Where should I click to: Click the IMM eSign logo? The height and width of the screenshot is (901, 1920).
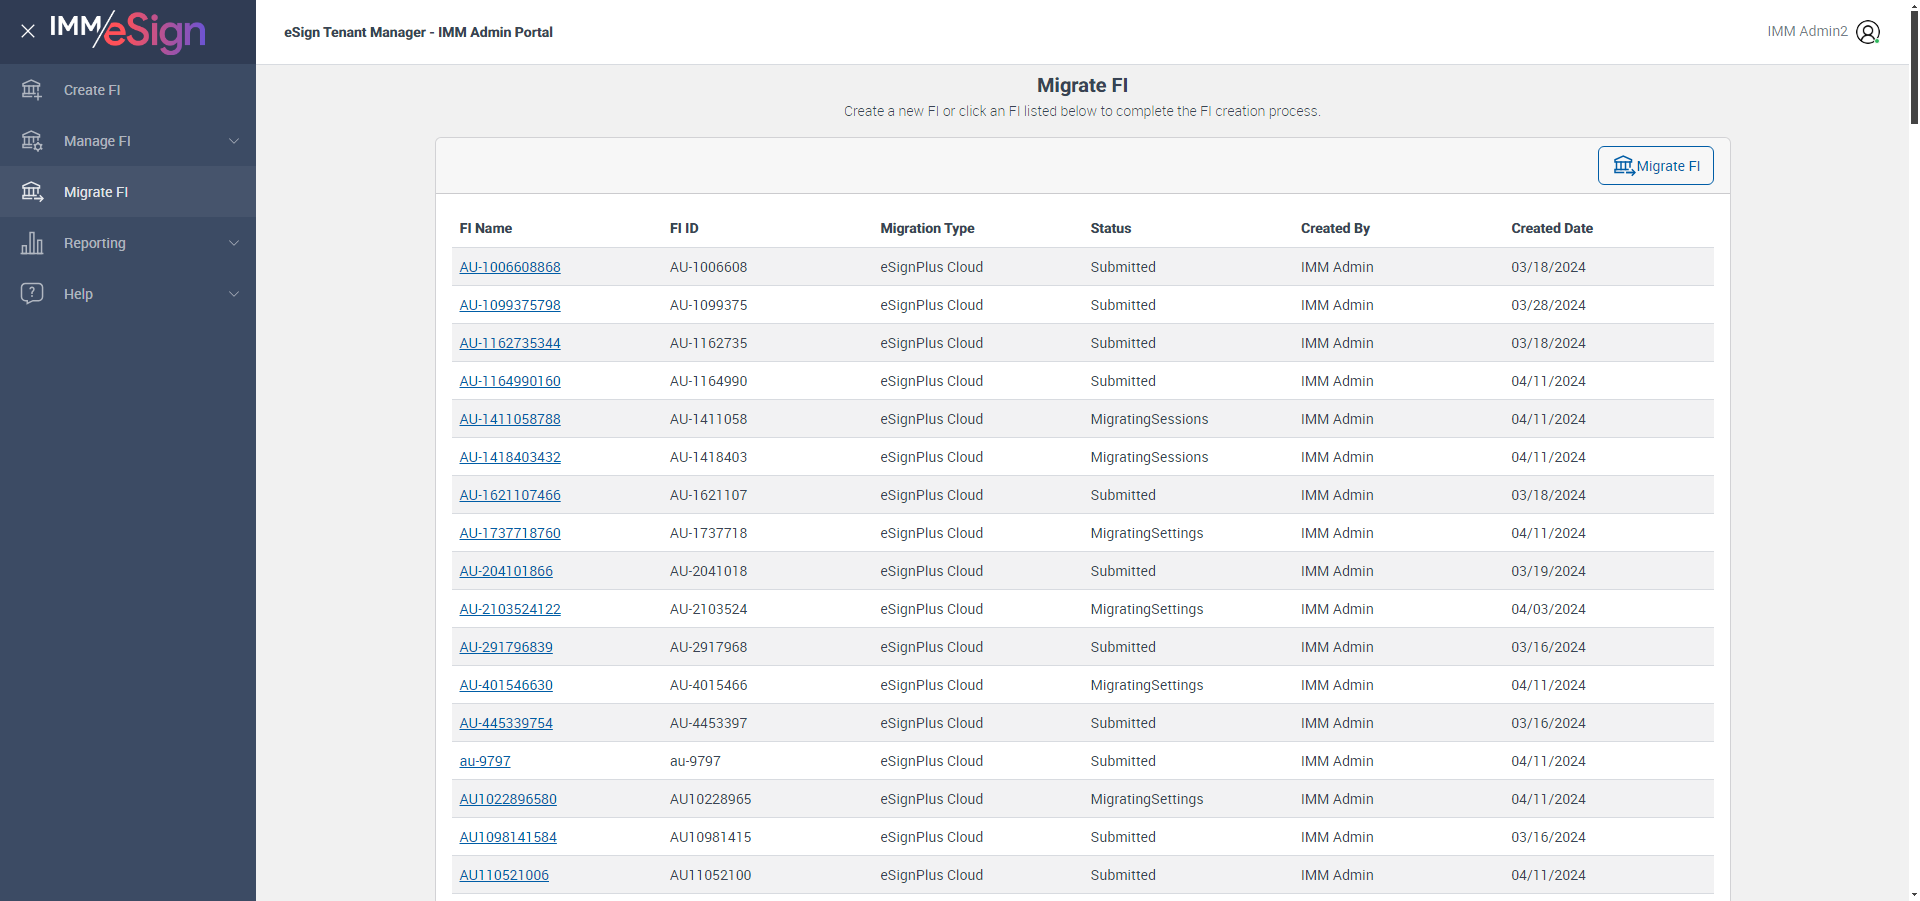(x=128, y=31)
